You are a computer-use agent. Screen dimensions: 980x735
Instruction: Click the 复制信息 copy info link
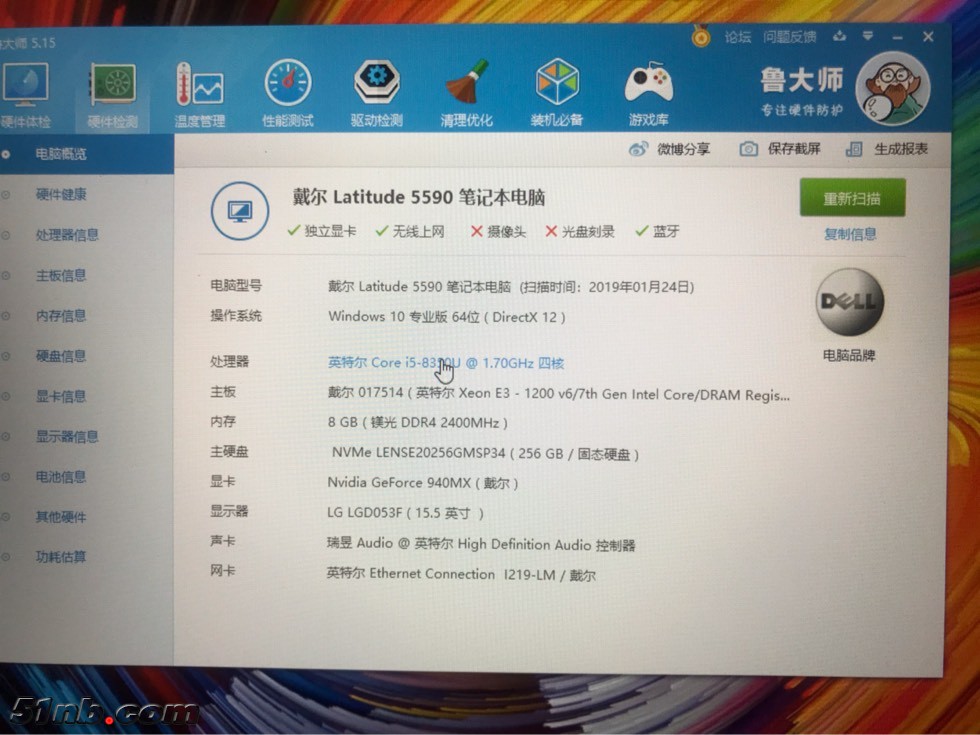(850, 234)
